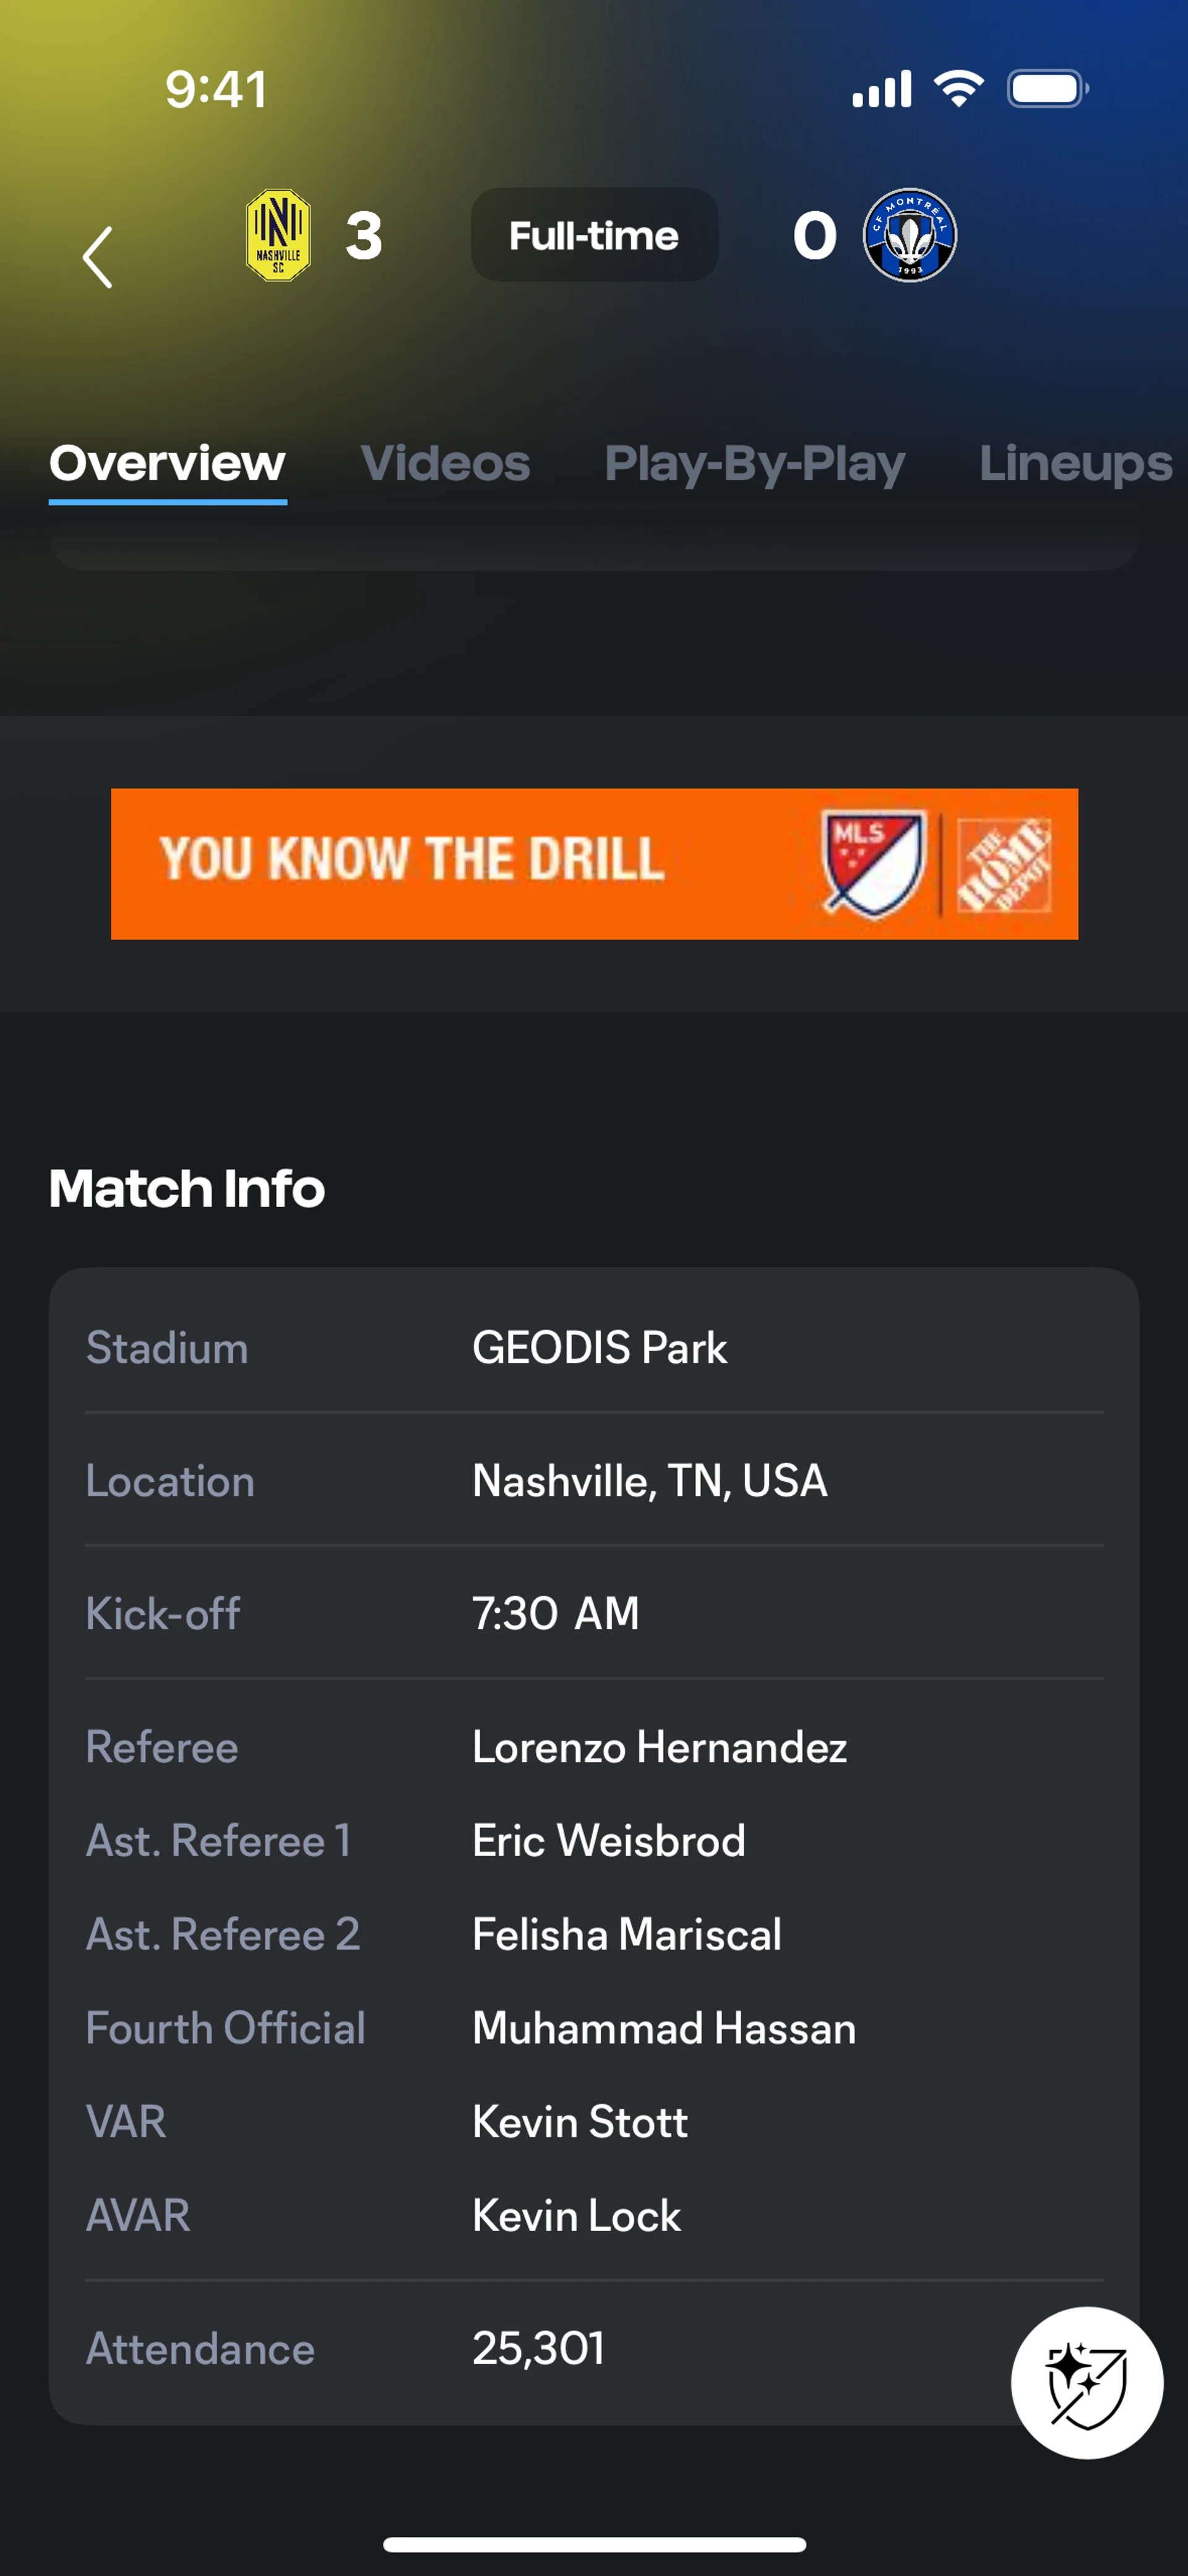Viewport: 1188px width, 2576px height.
Task: Open the Play-By-Play tab
Action: point(754,464)
